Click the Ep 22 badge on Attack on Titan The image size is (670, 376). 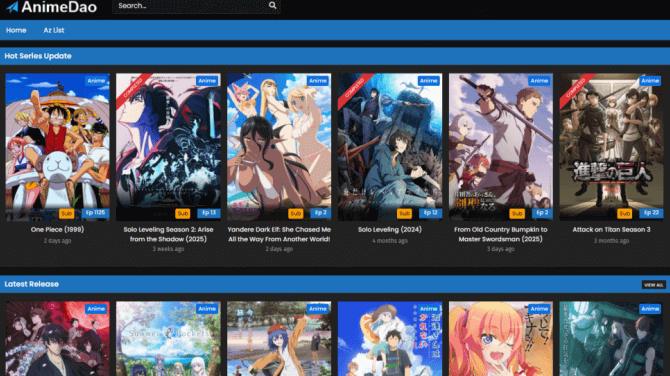(x=652, y=213)
